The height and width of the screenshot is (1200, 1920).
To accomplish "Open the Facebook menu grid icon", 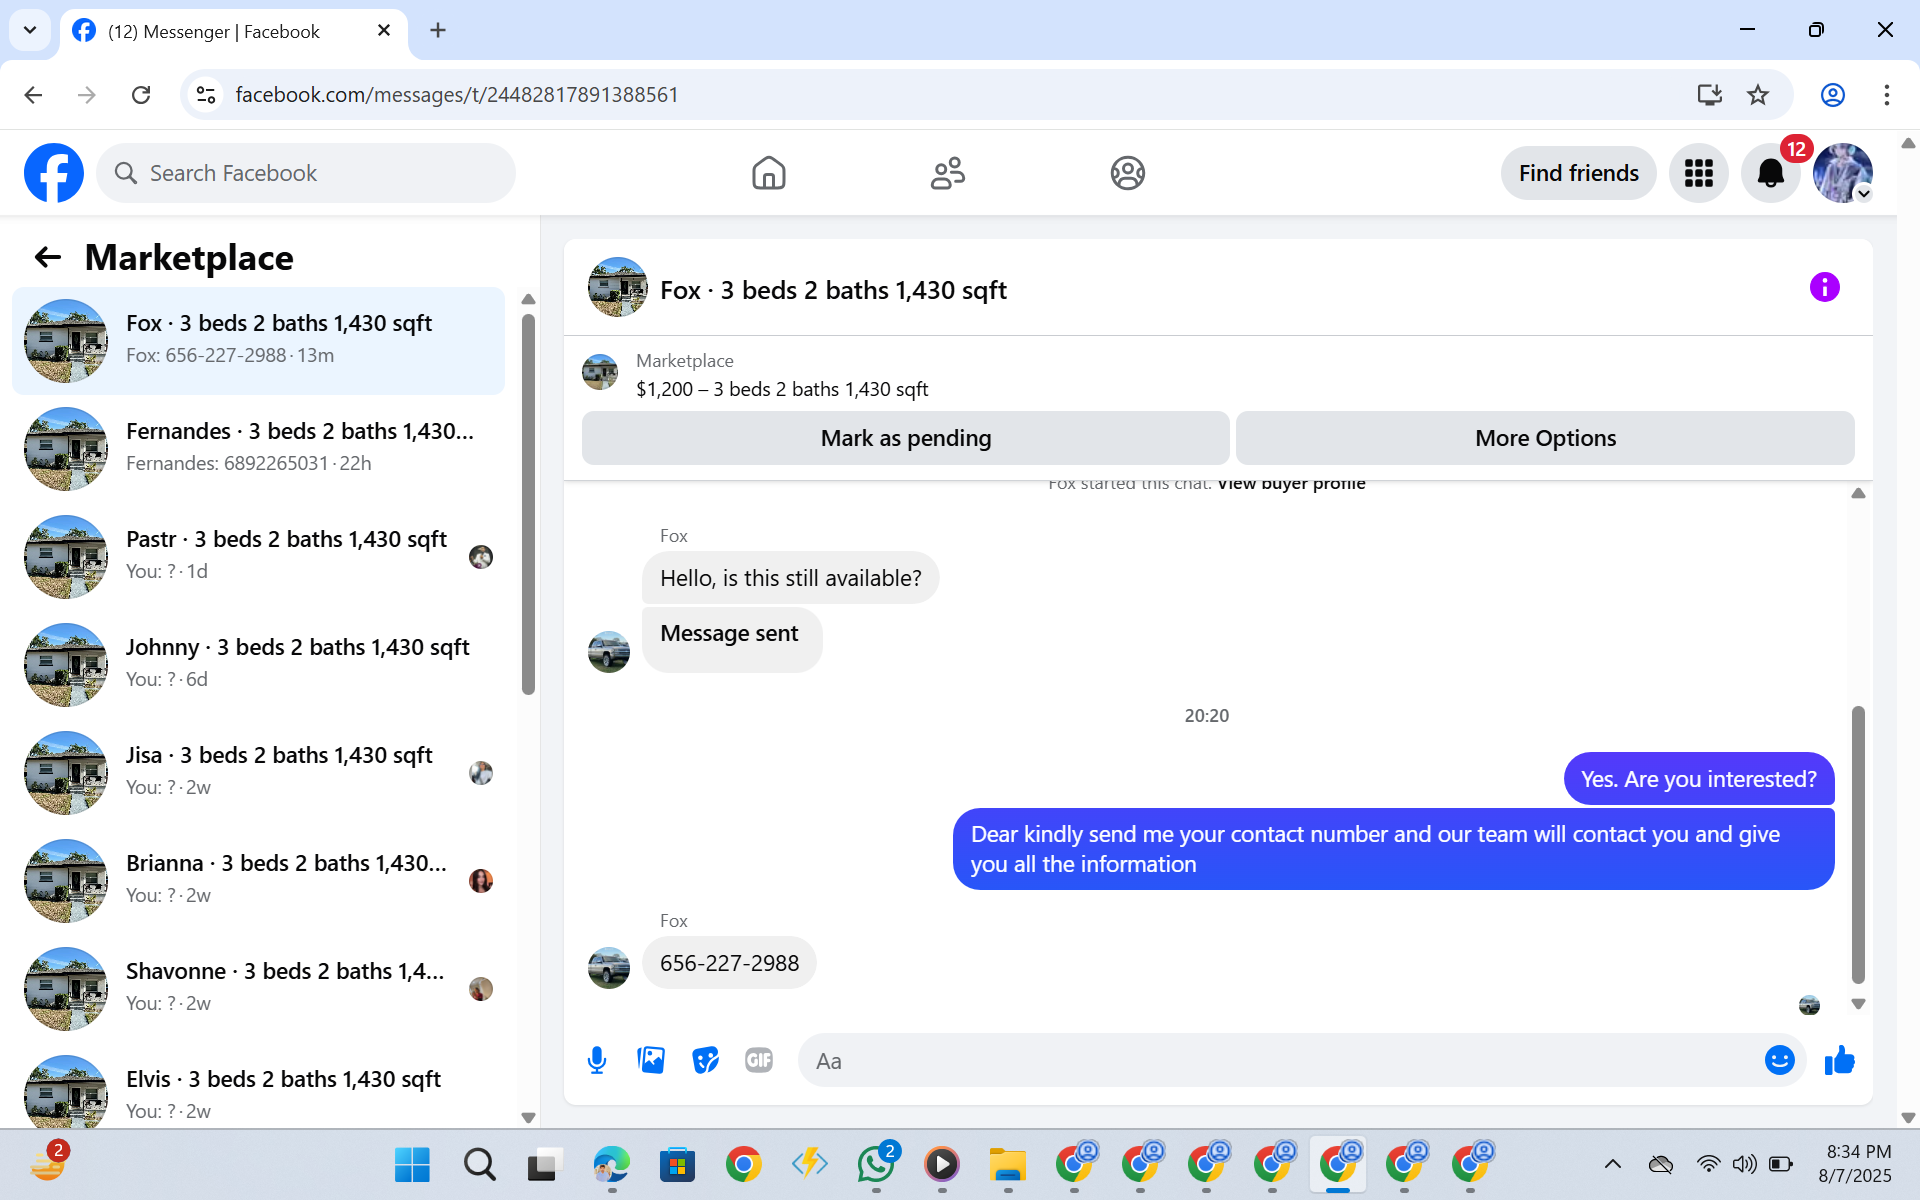I will click(1698, 173).
